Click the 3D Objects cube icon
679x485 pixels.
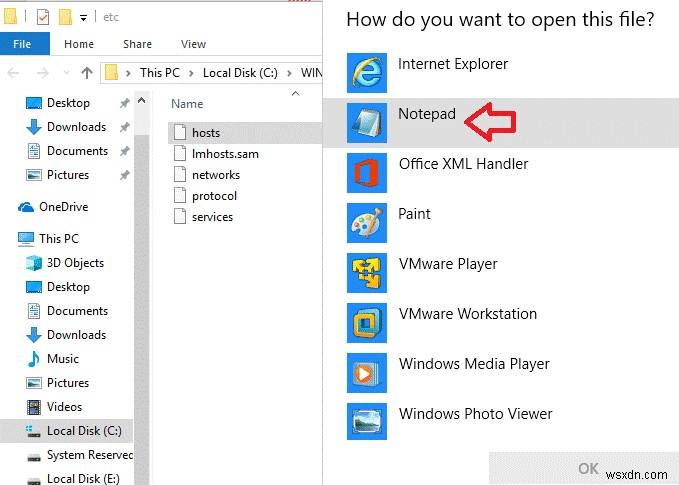(x=34, y=263)
